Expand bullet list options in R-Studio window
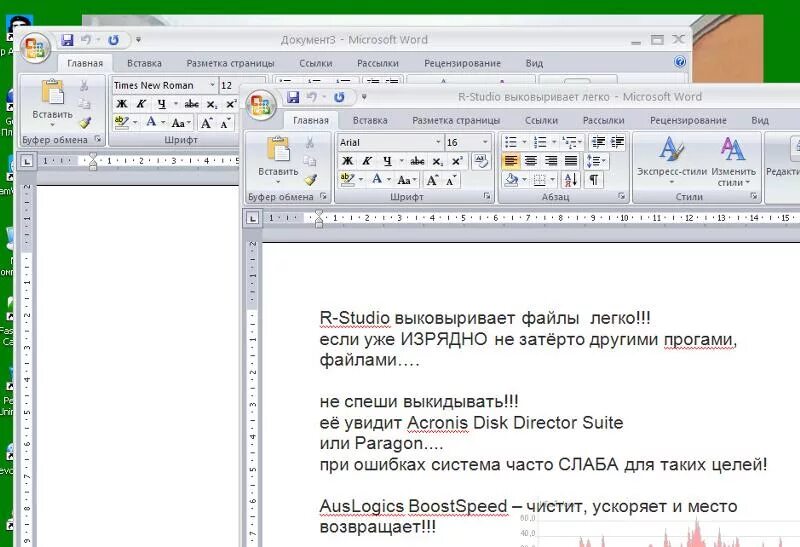This screenshot has width=800, height=547. point(524,142)
